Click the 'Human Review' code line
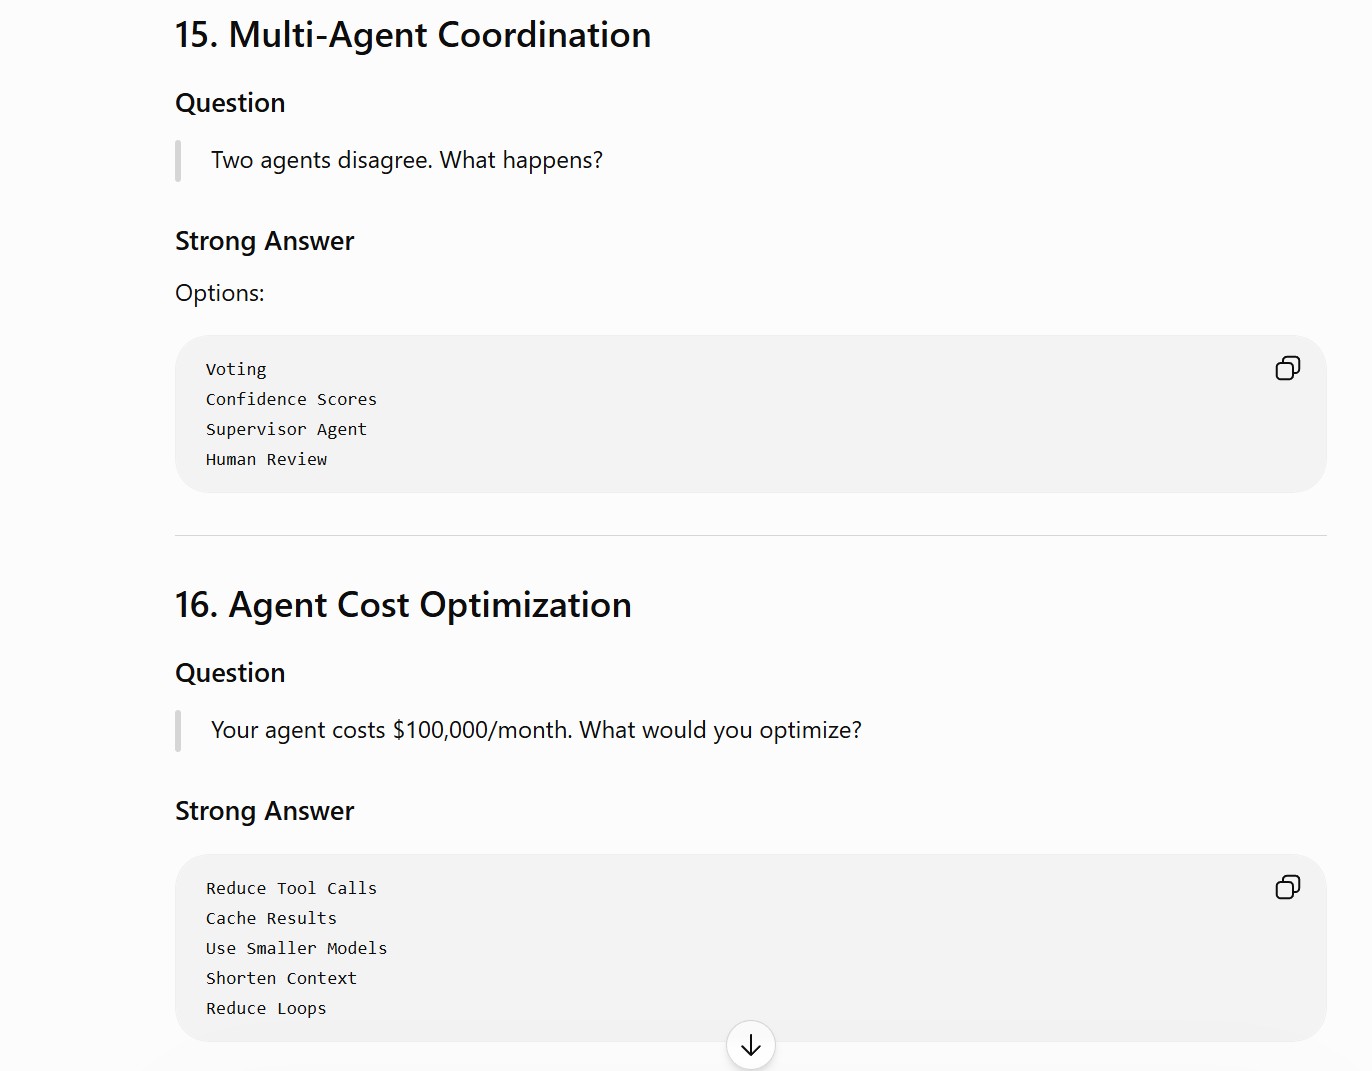 coord(266,459)
